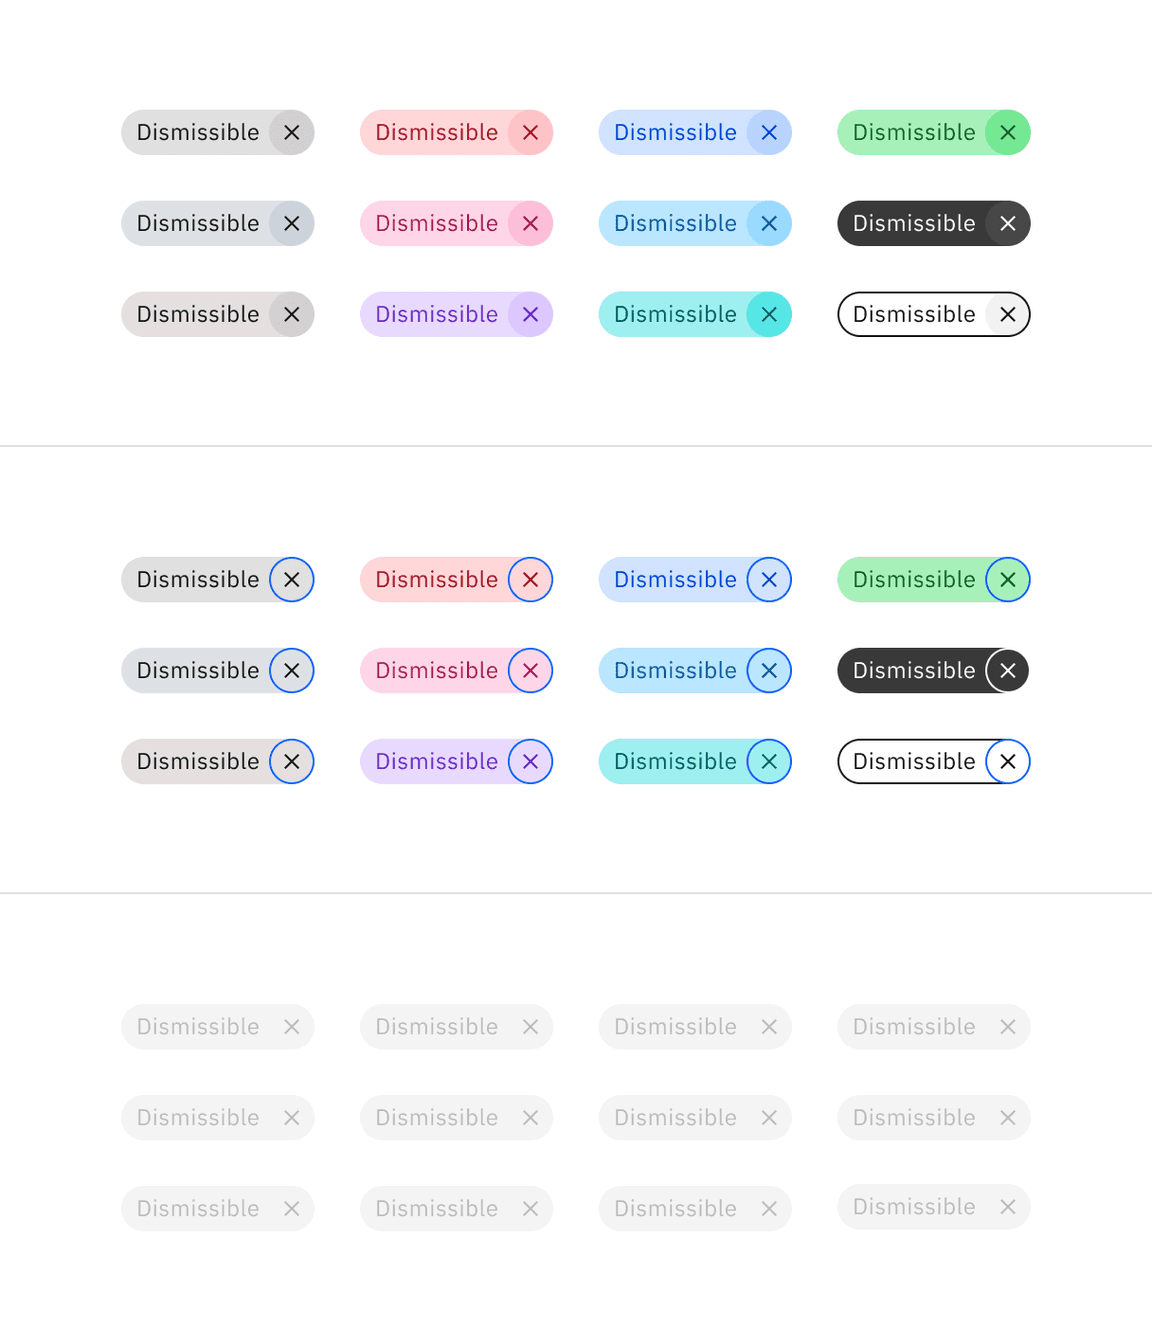
Task: Click the focused X on the green chip
Action: (1007, 579)
